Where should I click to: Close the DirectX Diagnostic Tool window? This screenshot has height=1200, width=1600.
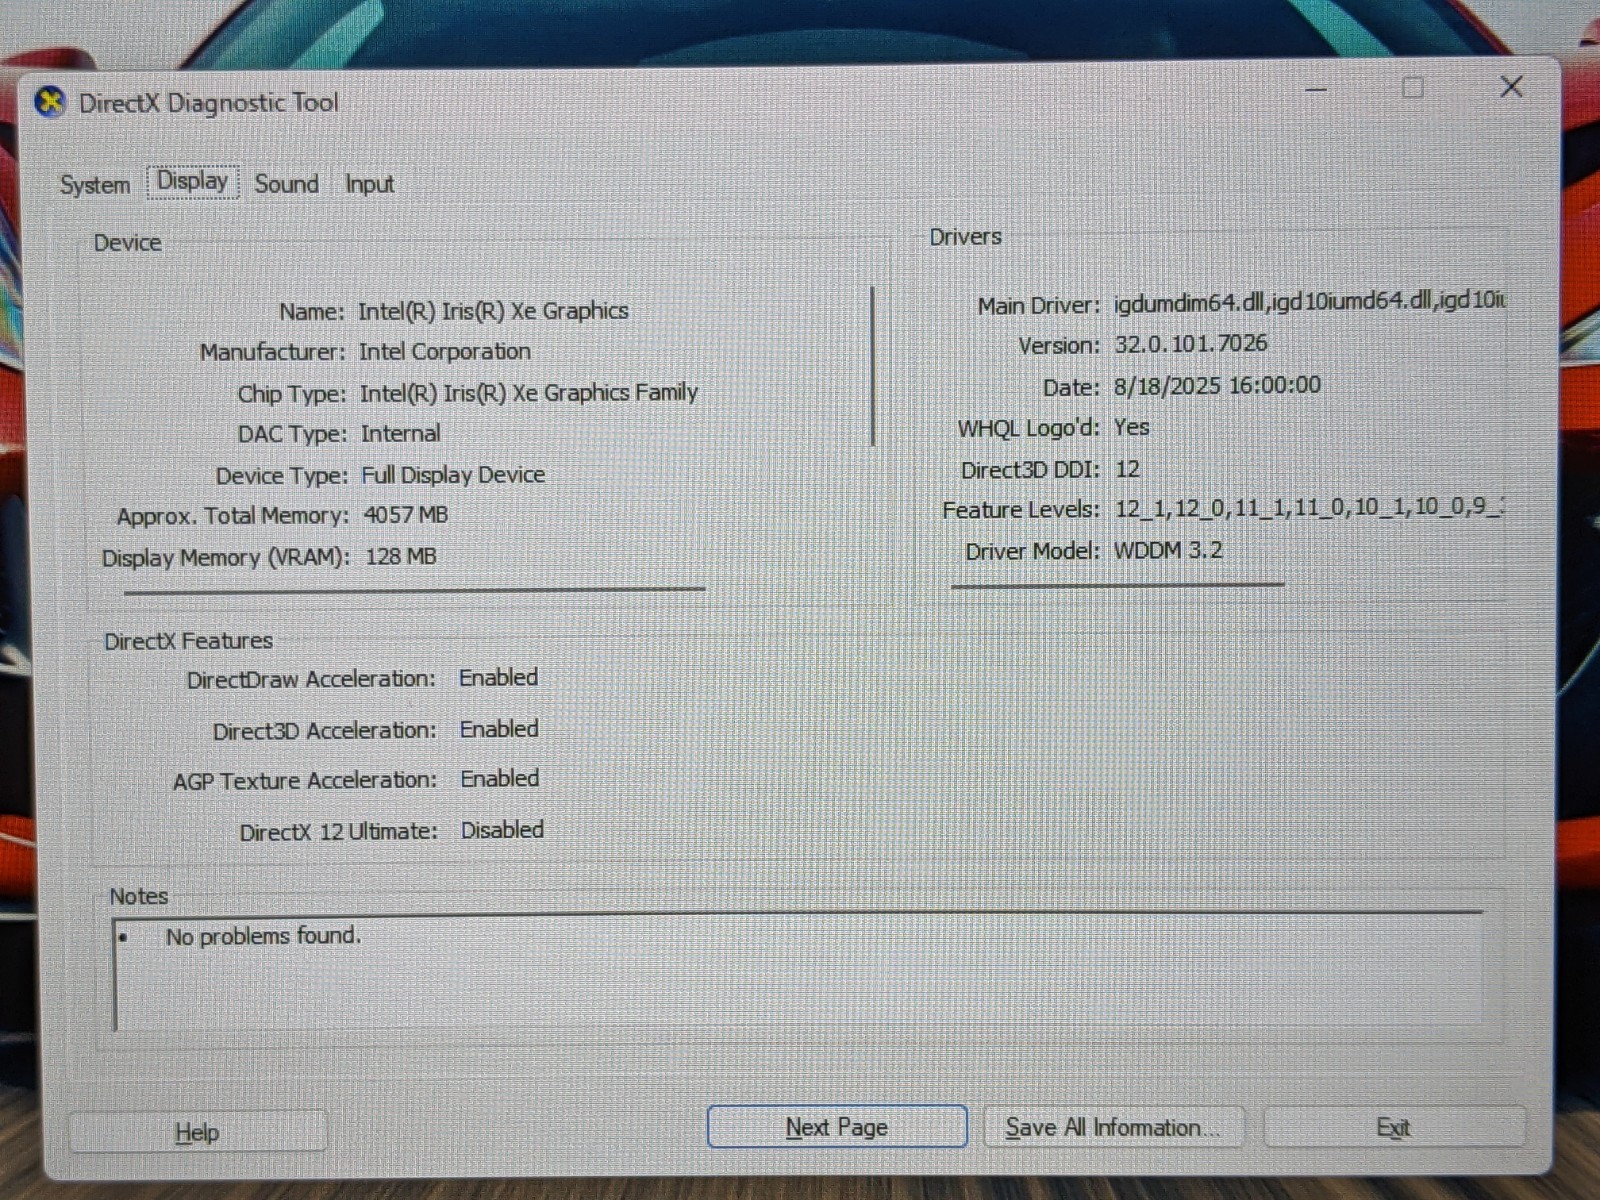(x=1511, y=87)
